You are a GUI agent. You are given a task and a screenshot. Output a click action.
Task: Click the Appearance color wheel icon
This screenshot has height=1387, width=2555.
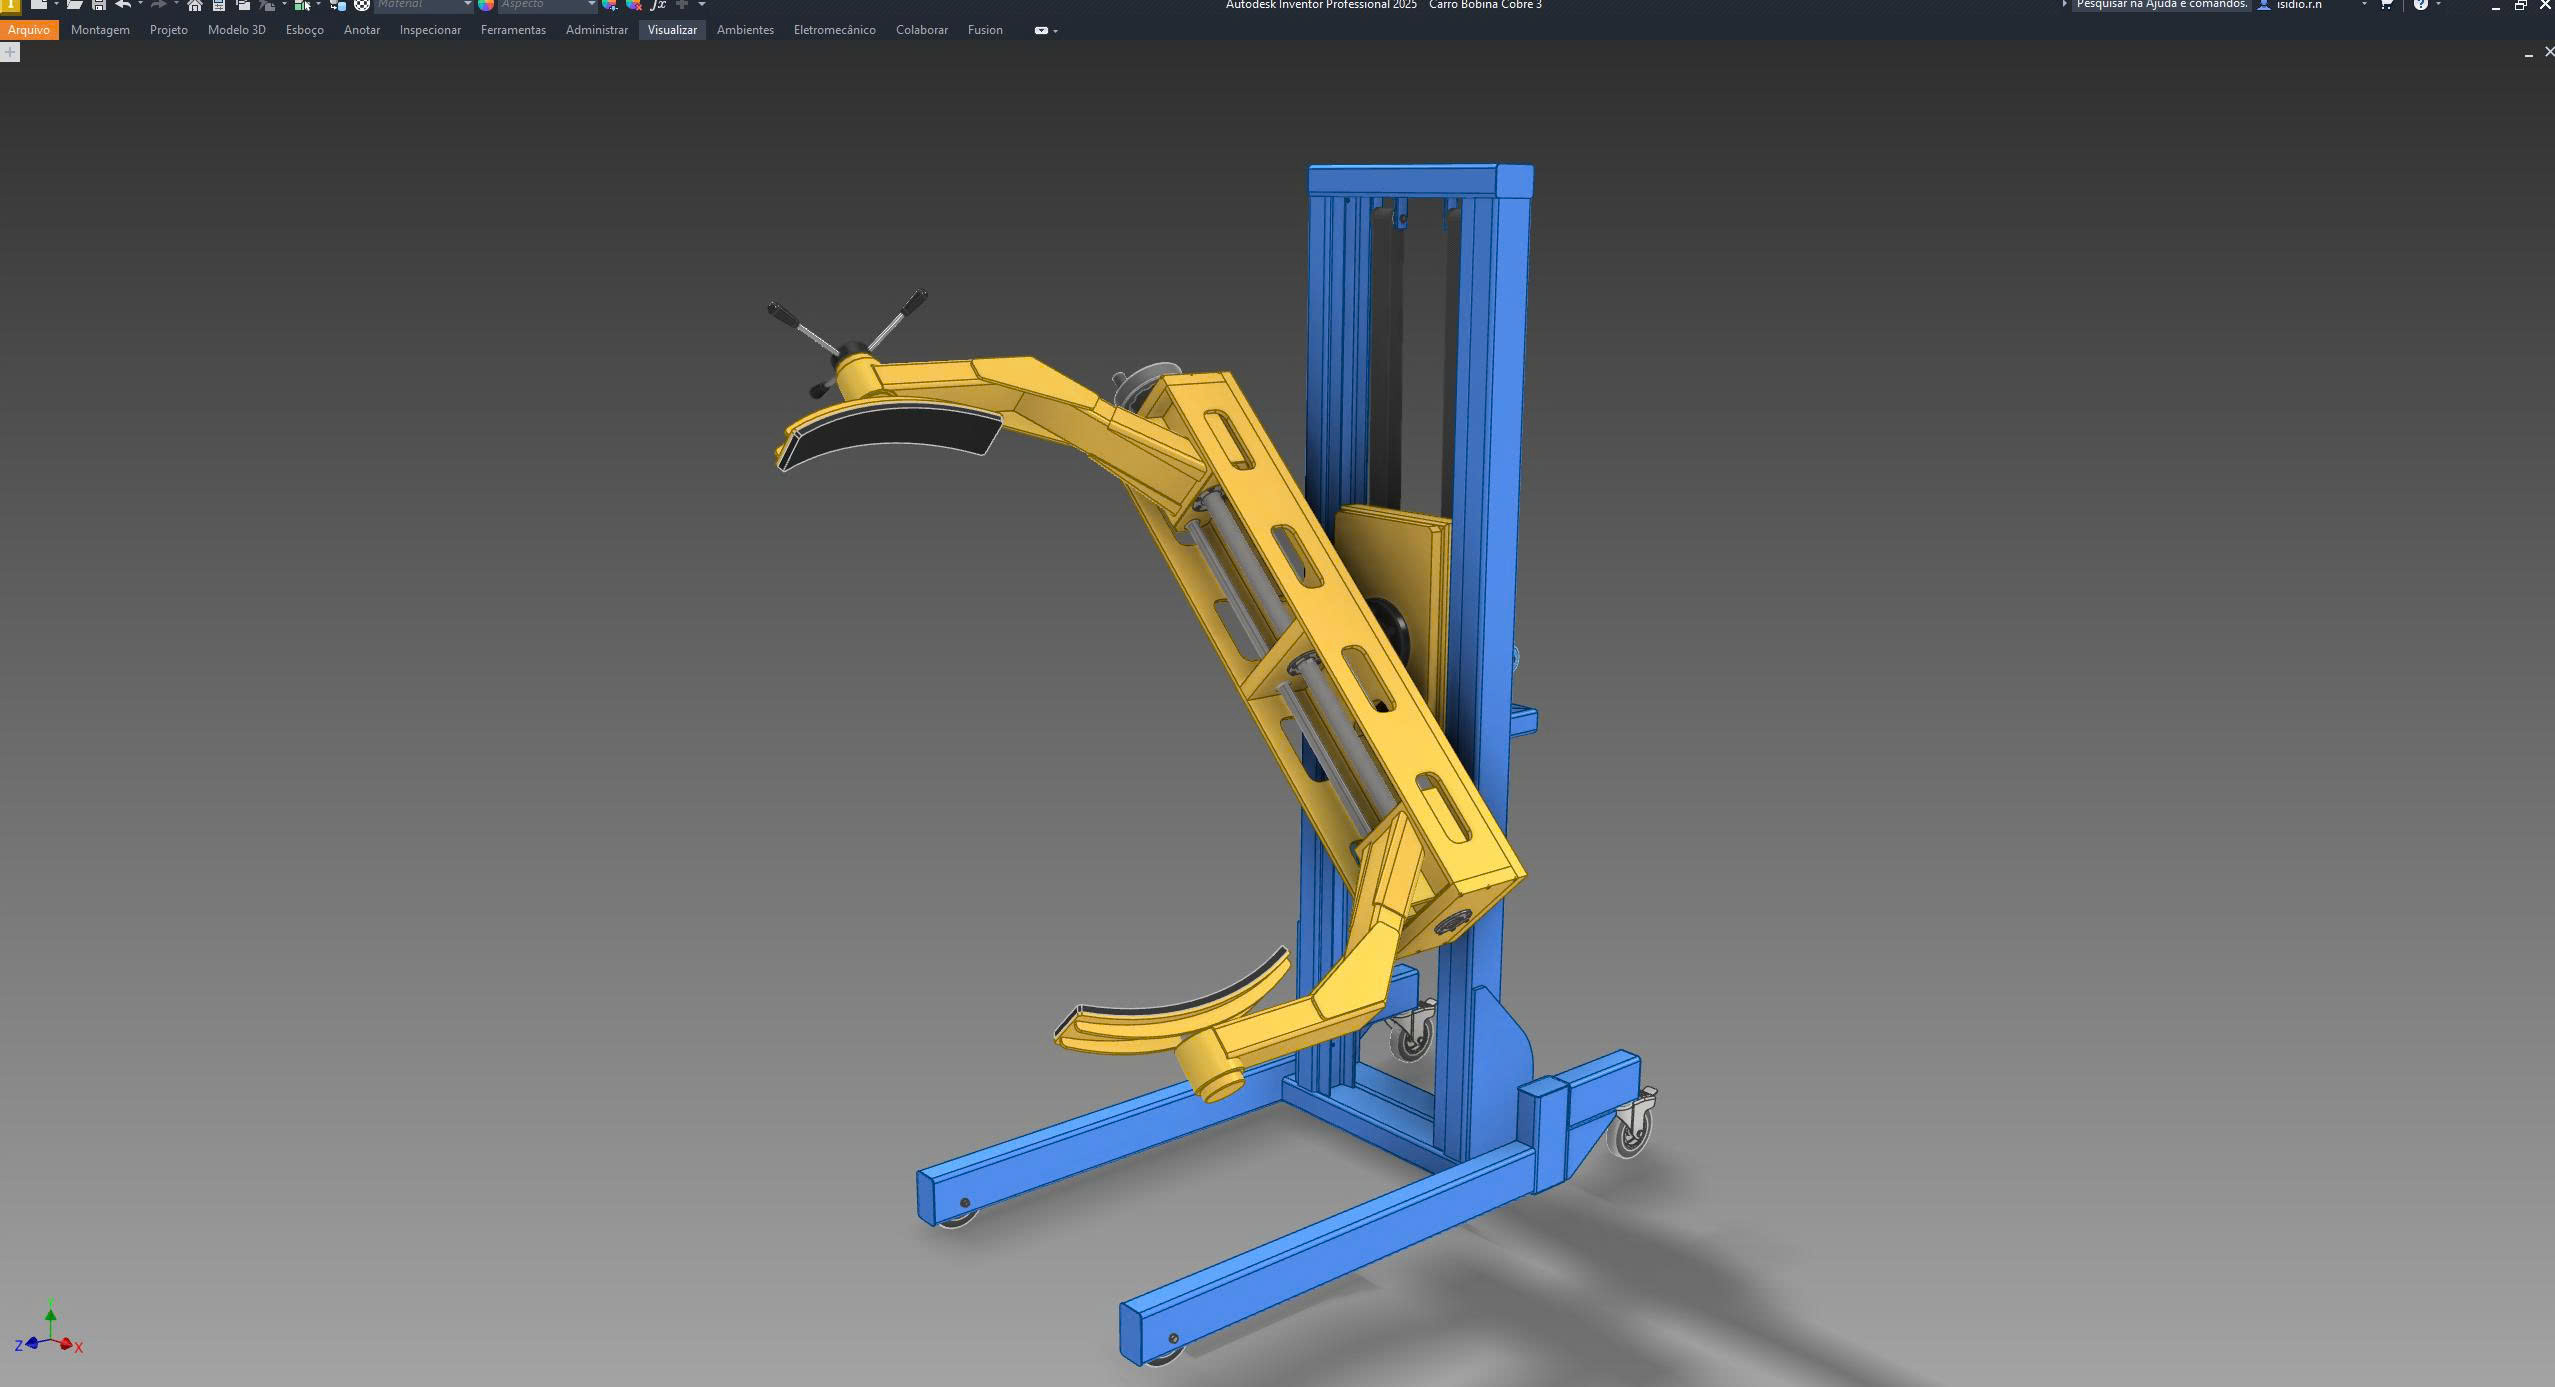tap(486, 5)
